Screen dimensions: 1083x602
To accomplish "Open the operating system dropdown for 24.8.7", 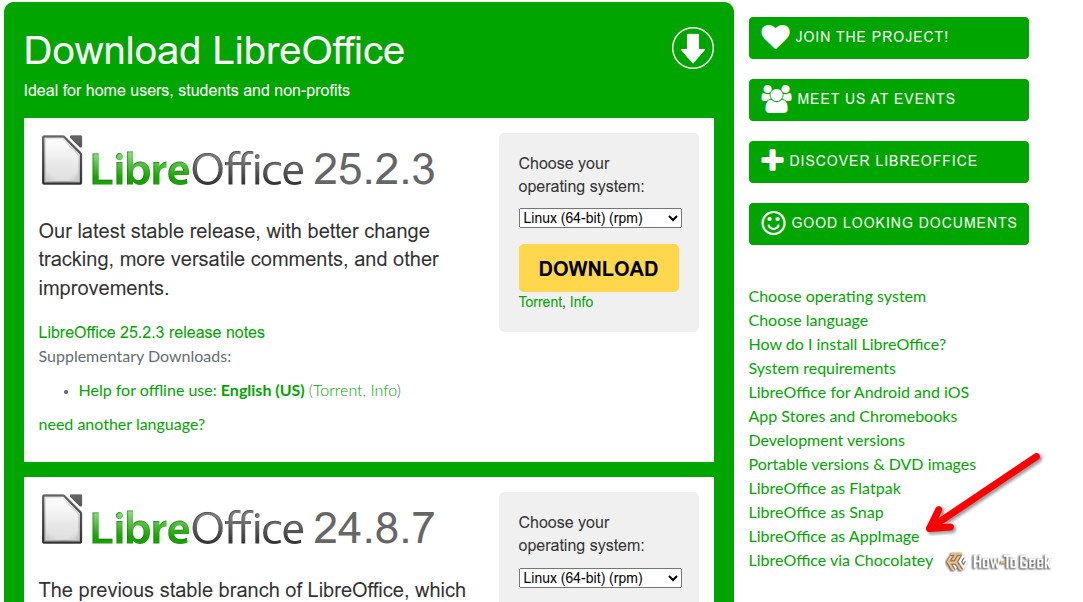I will tap(600, 578).
